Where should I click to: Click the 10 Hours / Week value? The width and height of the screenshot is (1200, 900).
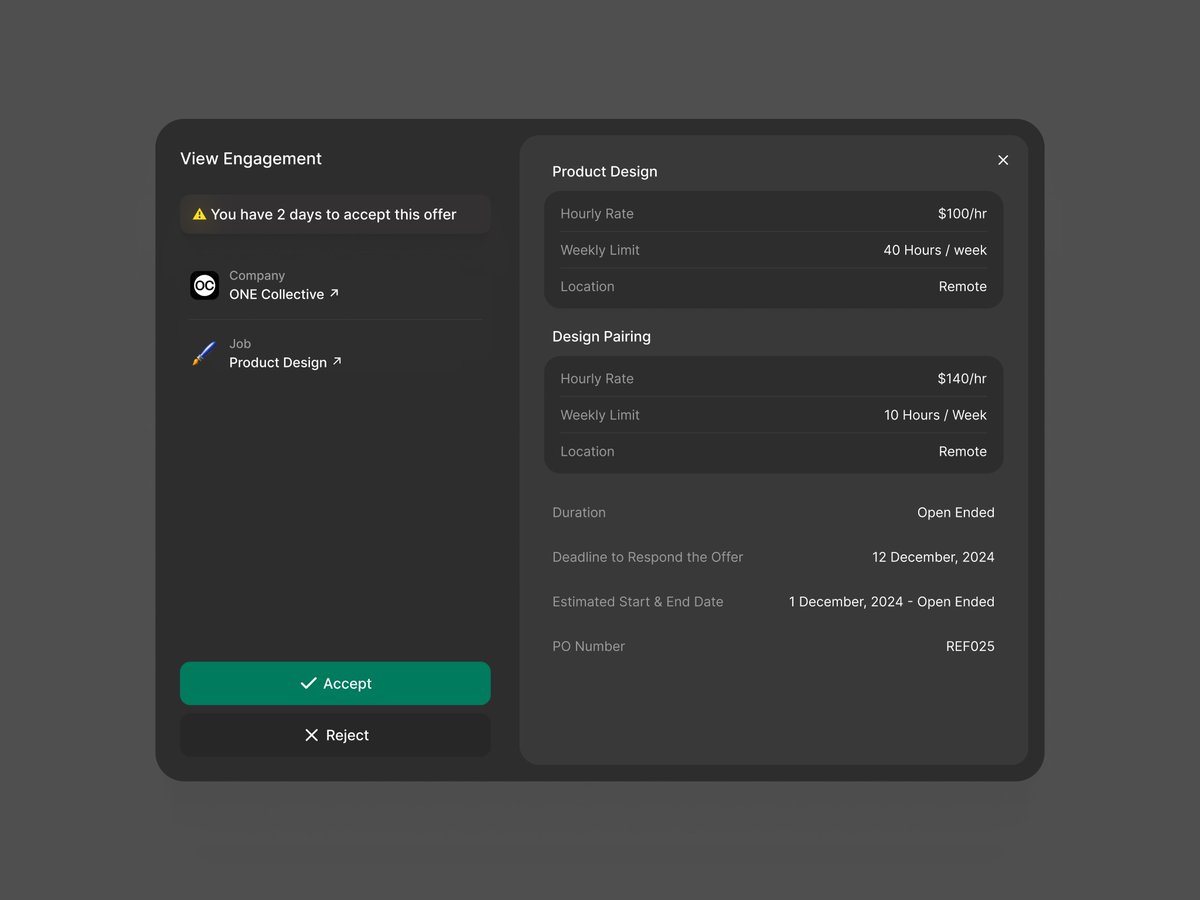[935, 415]
